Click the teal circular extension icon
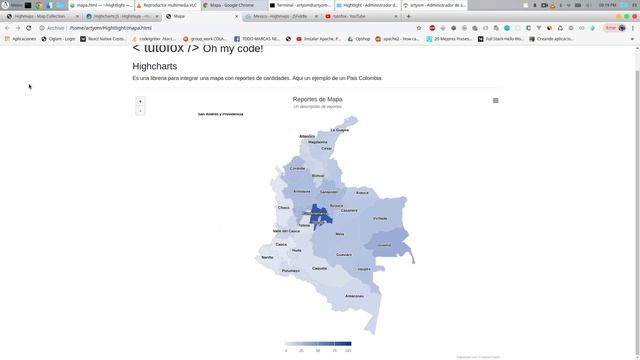 [x=507, y=28]
